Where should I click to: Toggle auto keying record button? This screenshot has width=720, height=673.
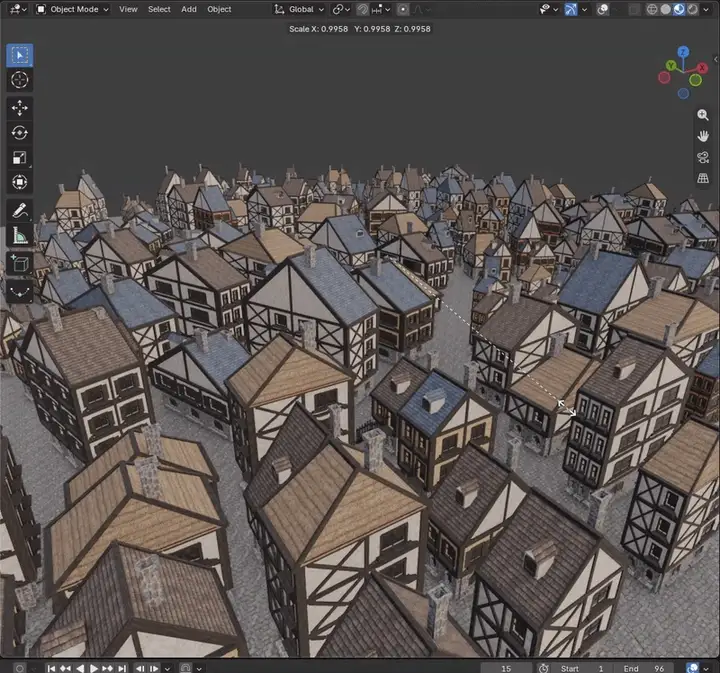[x=19, y=668]
